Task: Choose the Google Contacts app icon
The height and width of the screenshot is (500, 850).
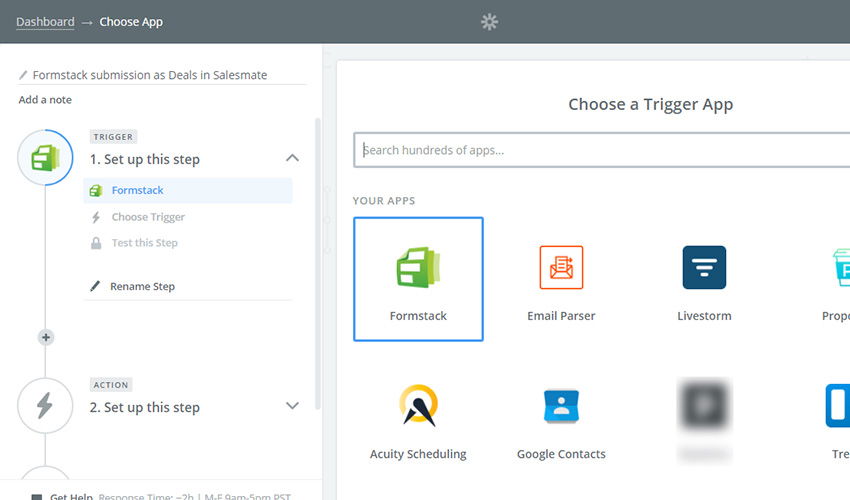Action: 561,406
